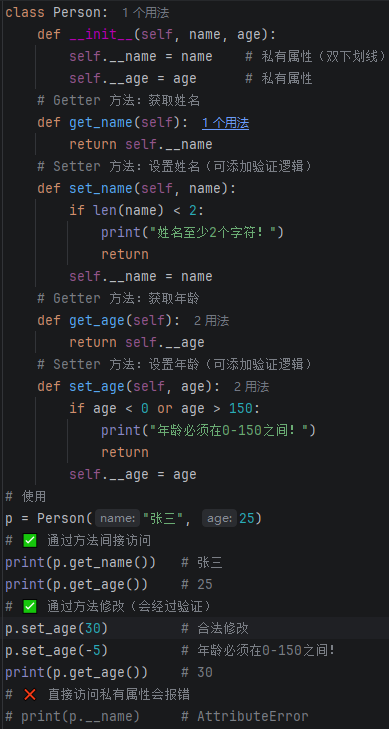This screenshot has width=389, height=729.
Task: Click the class name Person in the definition
Action: click(x=77, y=13)
